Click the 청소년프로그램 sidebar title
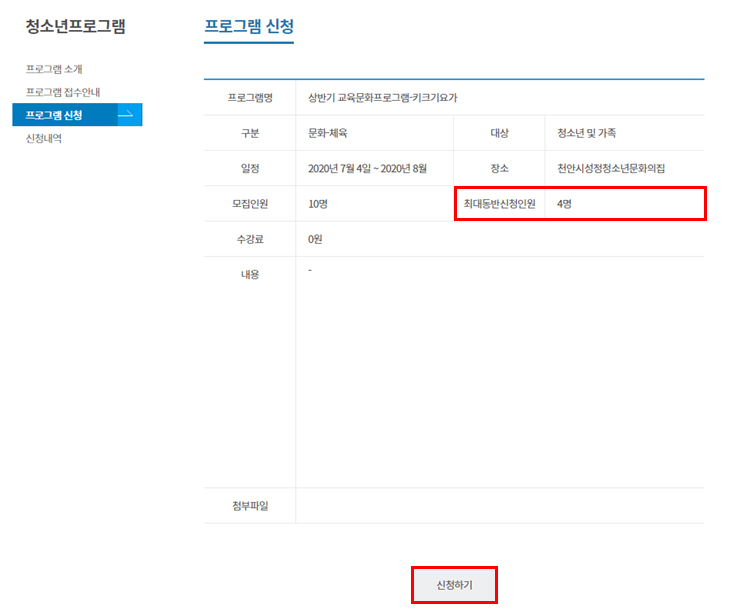 pos(75,26)
